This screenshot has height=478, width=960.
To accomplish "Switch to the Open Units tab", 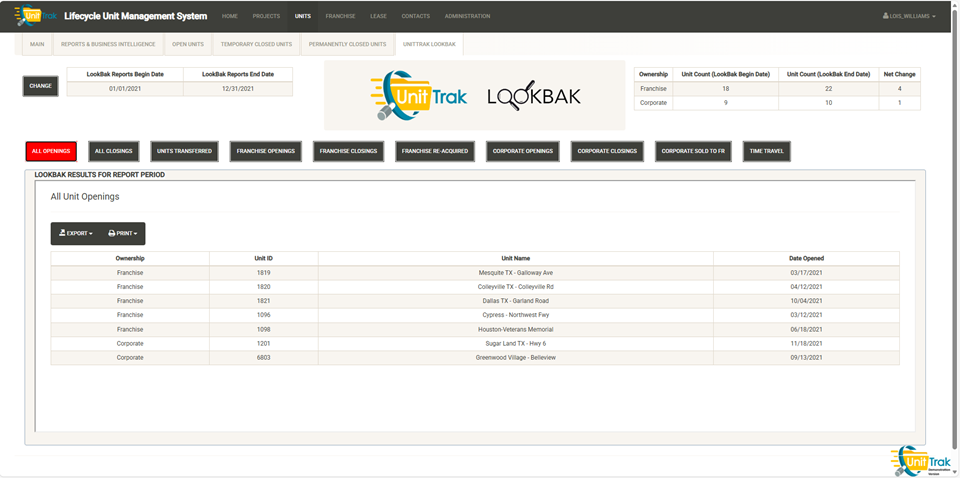I will coord(188,44).
